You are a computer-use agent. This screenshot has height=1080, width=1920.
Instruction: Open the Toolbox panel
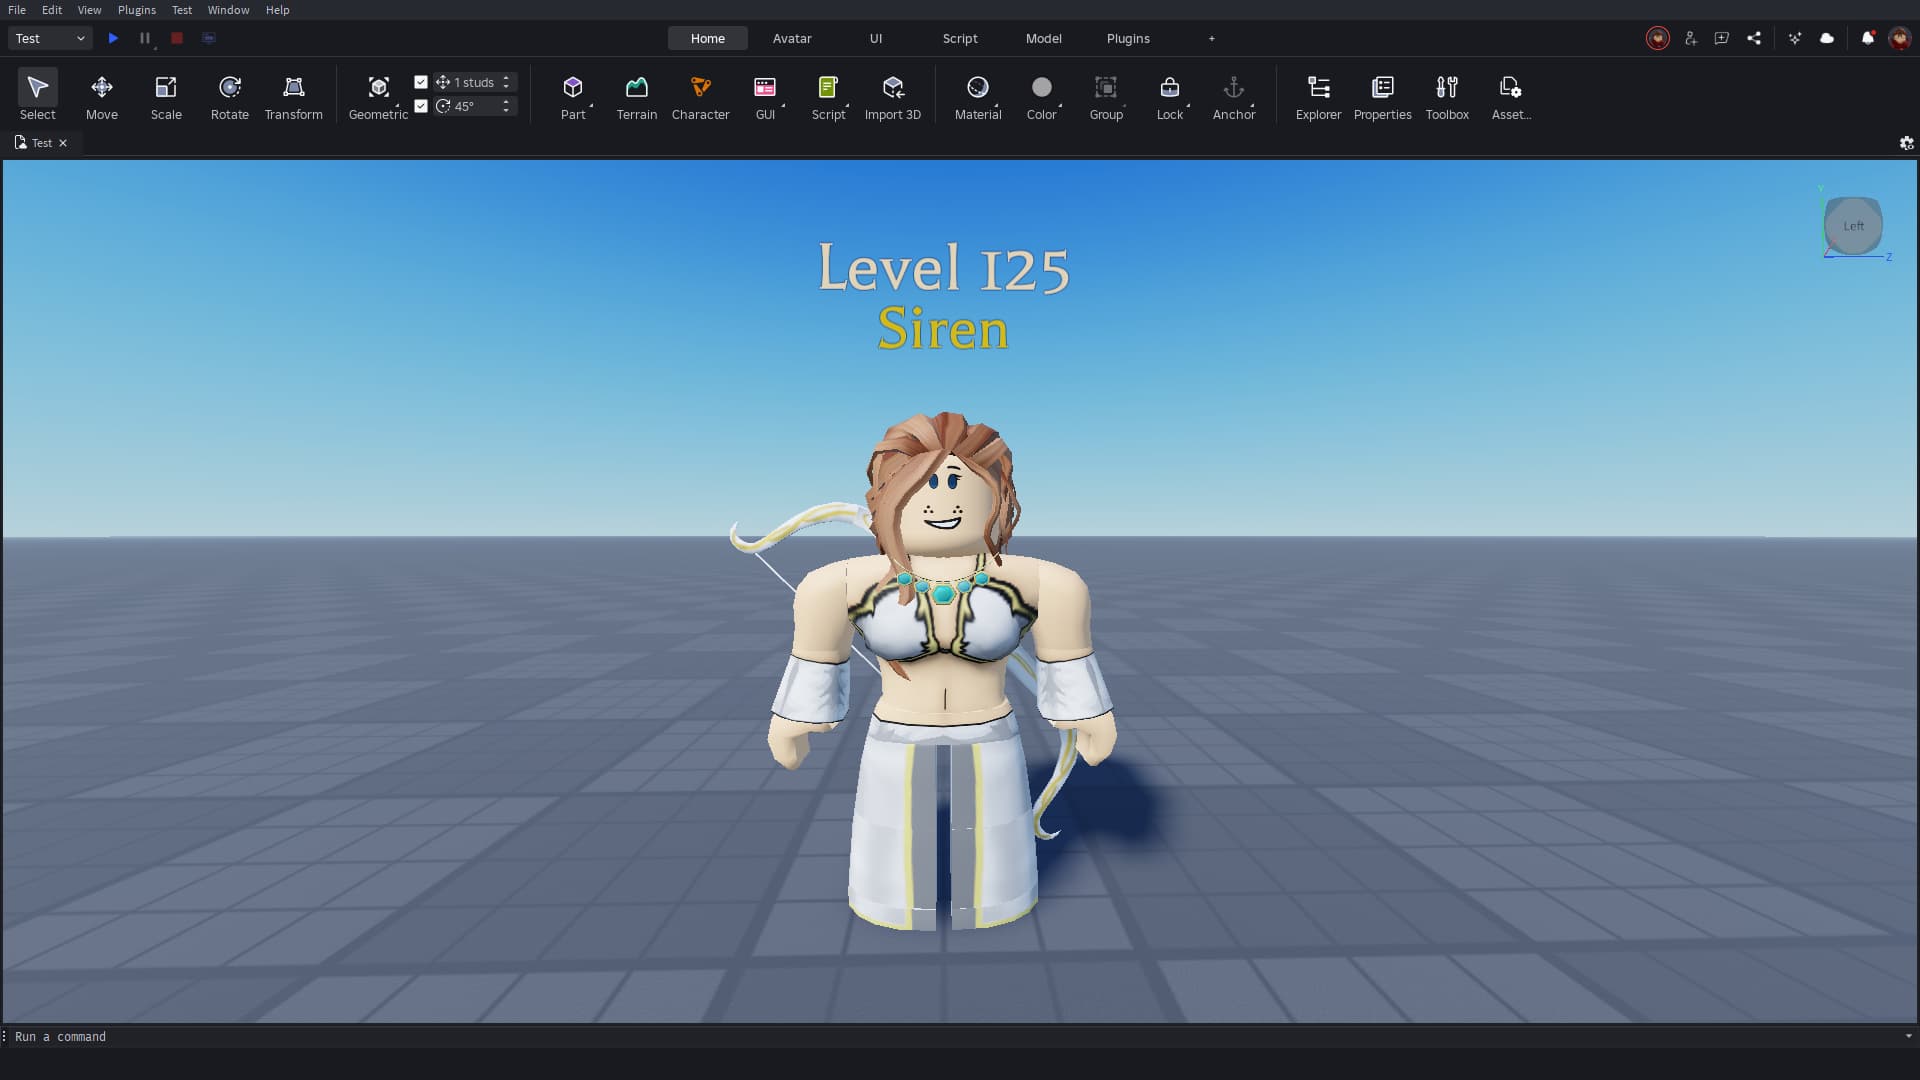(1446, 97)
